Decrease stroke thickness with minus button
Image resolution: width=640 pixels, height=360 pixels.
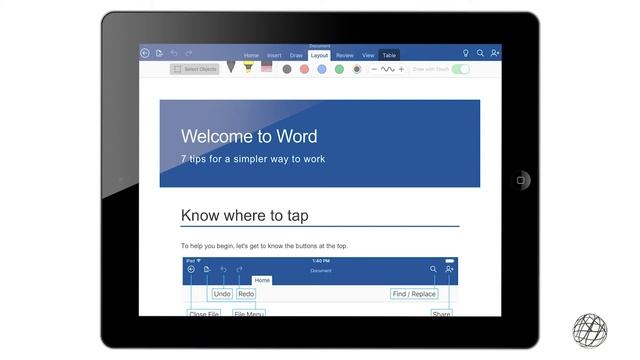[374, 69]
